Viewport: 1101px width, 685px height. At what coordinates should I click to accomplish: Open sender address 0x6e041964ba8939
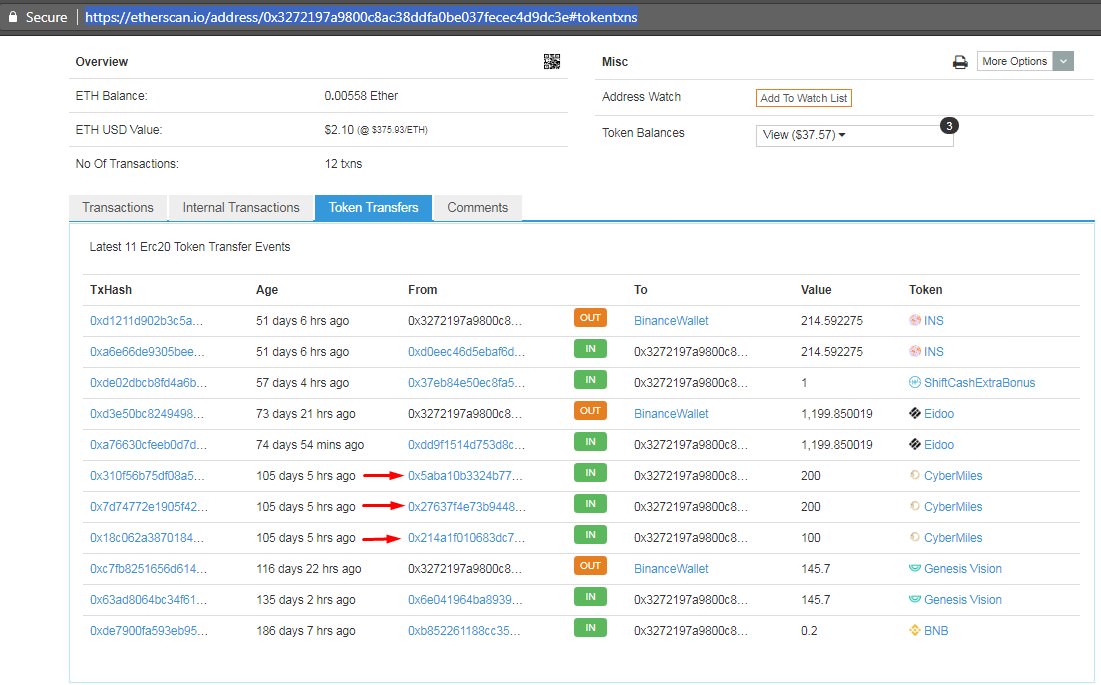coord(465,599)
